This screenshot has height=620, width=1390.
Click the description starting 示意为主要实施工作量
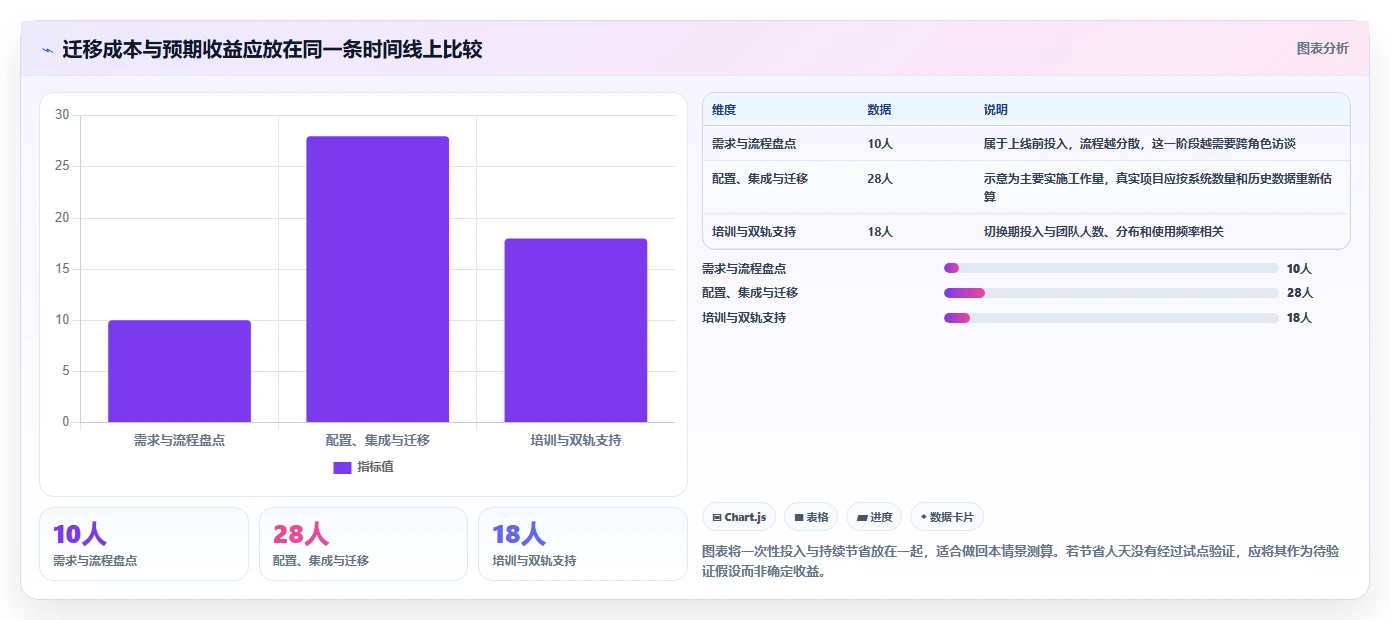(1158, 188)
